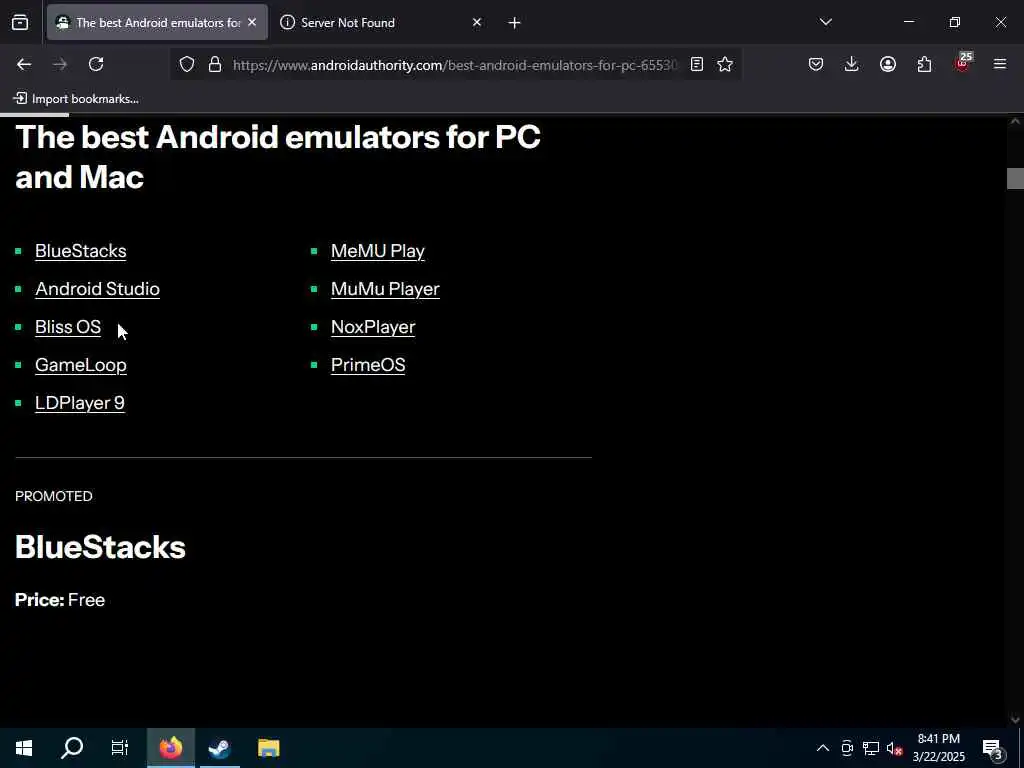
Task: Follow the NoxPlayer link
Action: point(373,327)
